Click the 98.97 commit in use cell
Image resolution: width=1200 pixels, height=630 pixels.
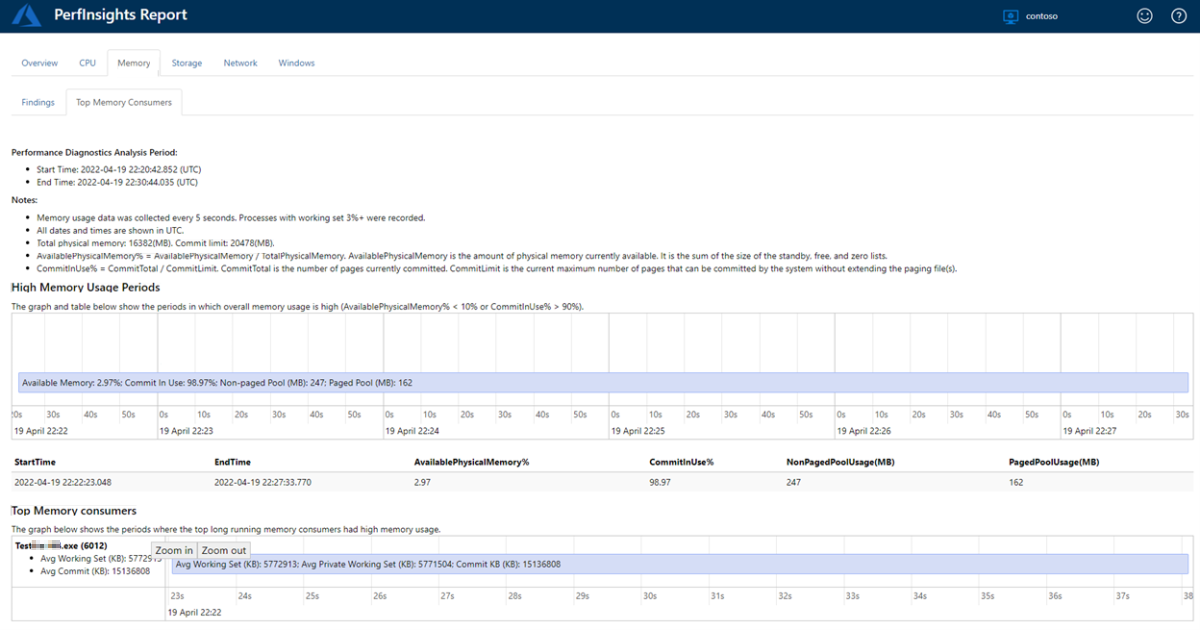pos(660,481)
